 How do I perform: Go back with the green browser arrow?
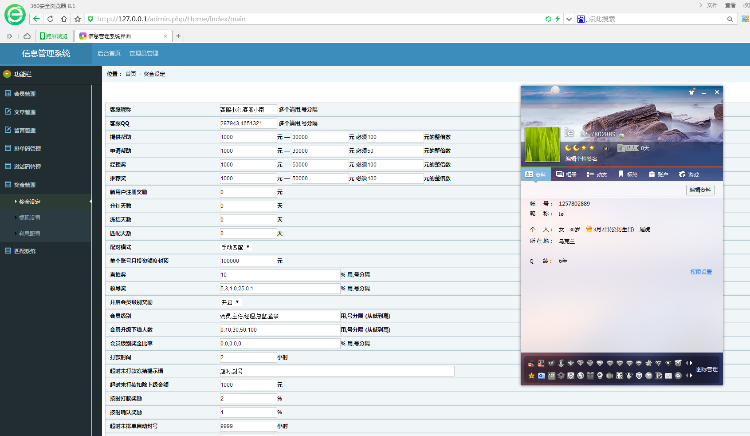36,19
